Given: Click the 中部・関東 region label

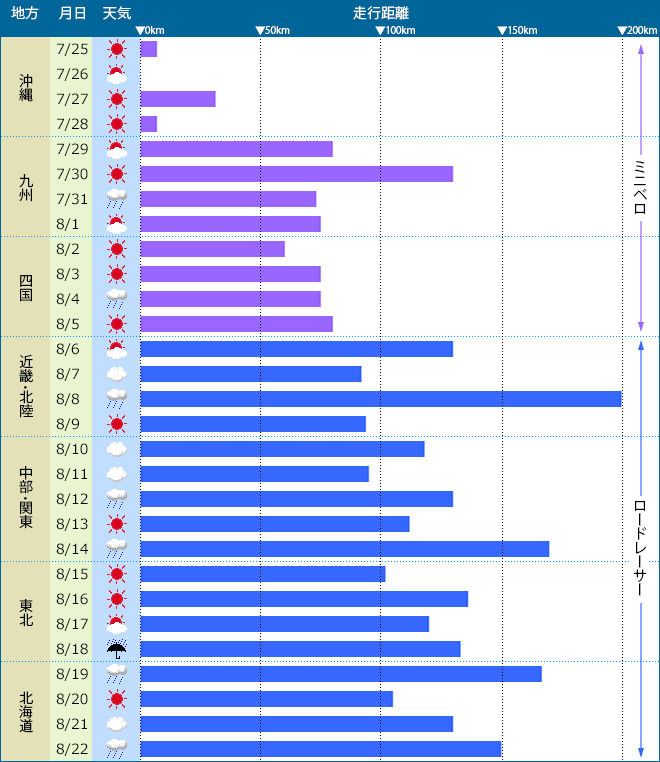Looking at the screenshot, I should click(x=26, y=498).
